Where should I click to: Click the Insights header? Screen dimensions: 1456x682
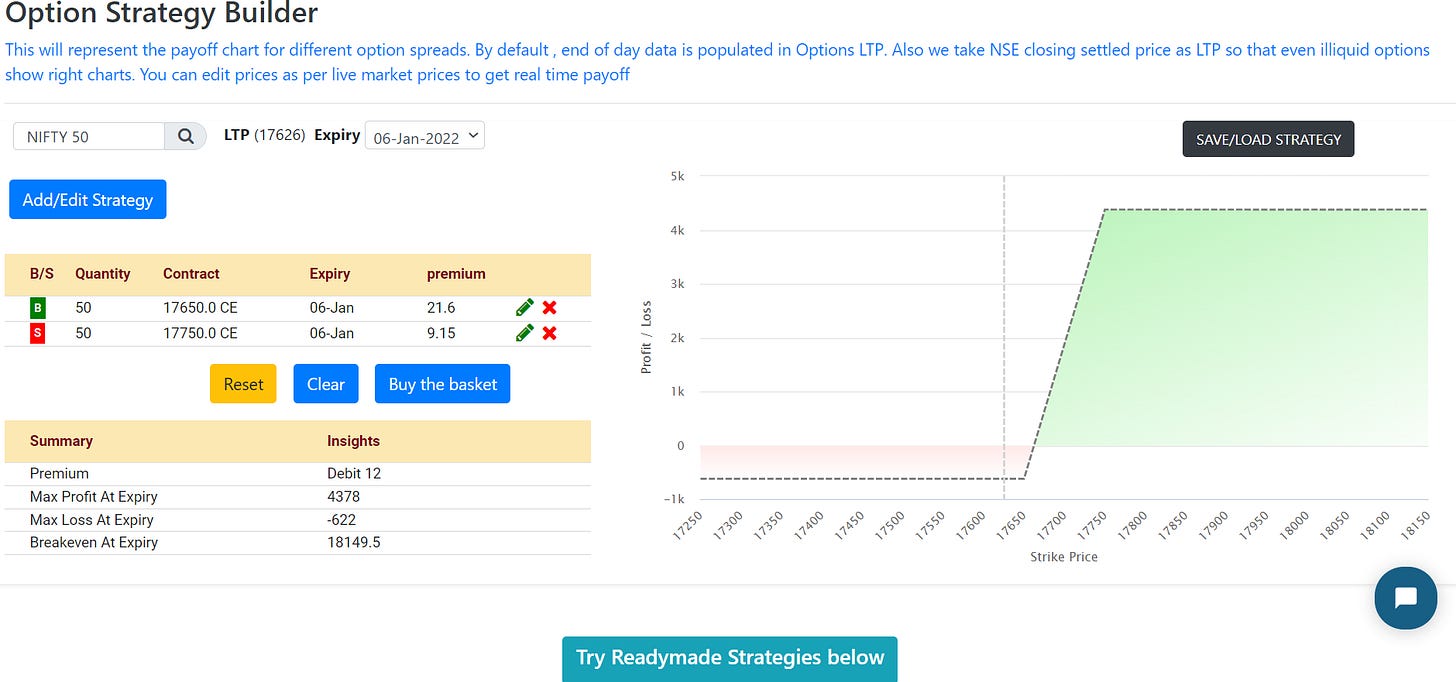[x=354, y=441]
